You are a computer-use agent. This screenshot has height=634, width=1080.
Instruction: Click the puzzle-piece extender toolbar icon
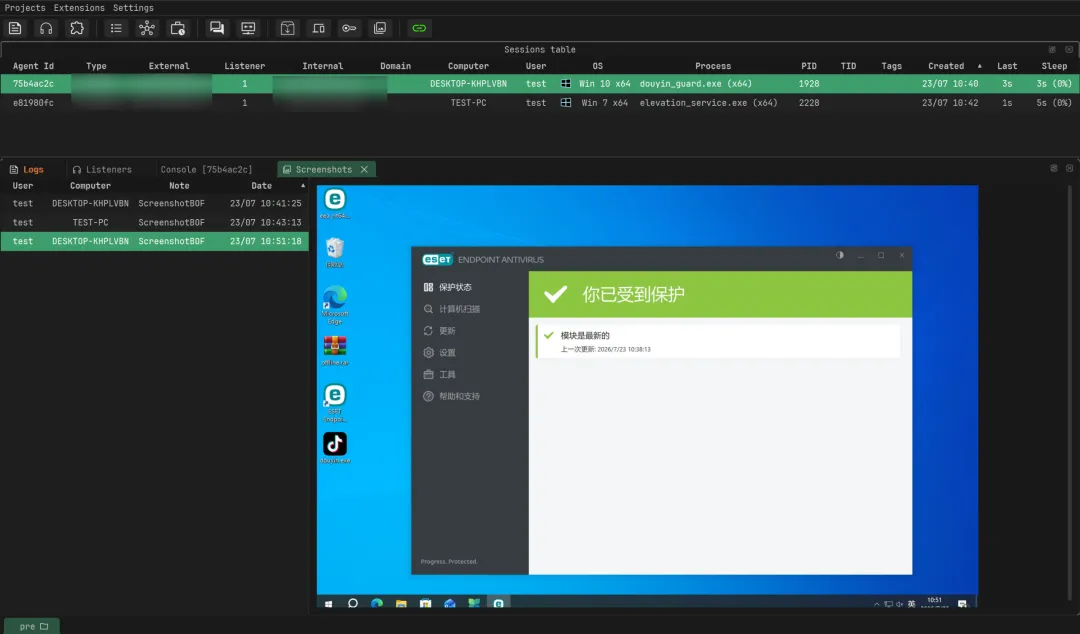click(77, 28)
